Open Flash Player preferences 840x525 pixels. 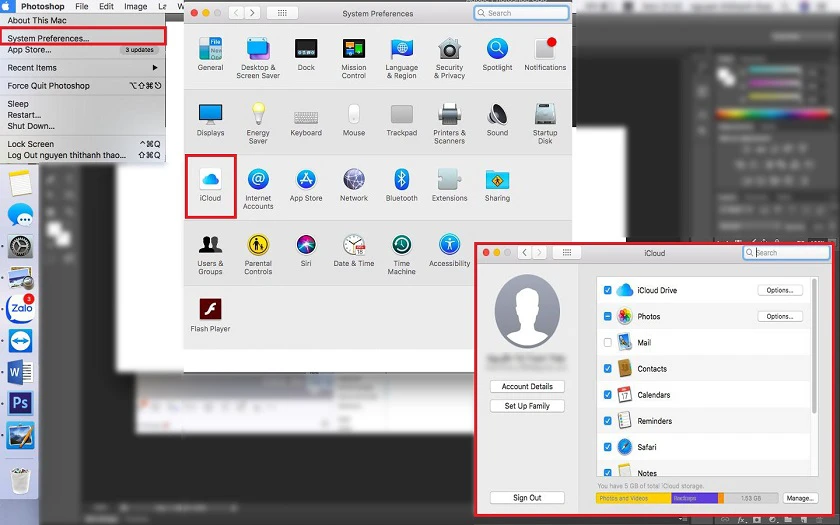[210, 316]
